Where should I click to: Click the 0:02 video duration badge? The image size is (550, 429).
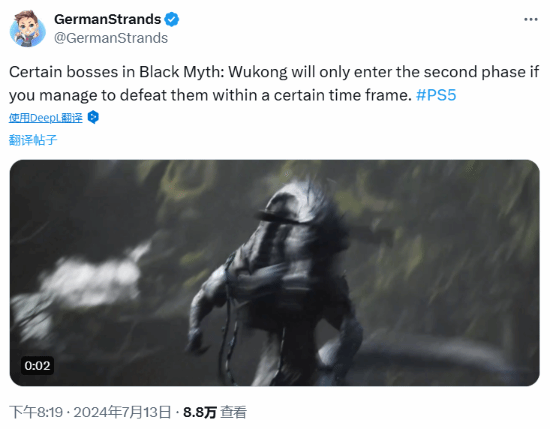pos(37,366)
